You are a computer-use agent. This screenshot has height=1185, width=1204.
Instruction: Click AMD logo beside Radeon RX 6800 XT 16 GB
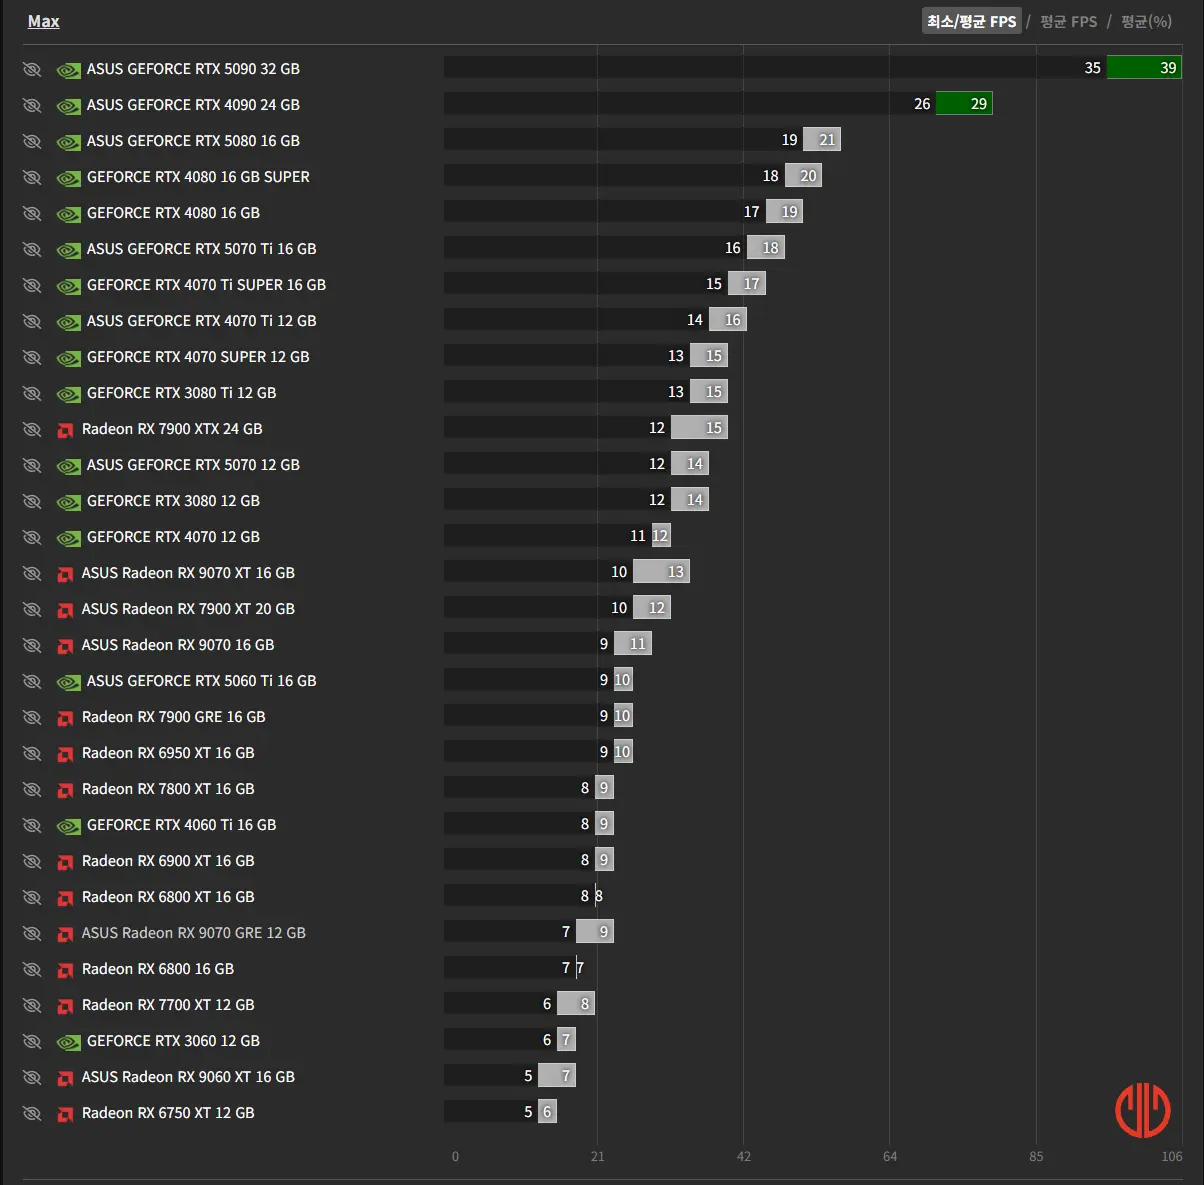65,898
